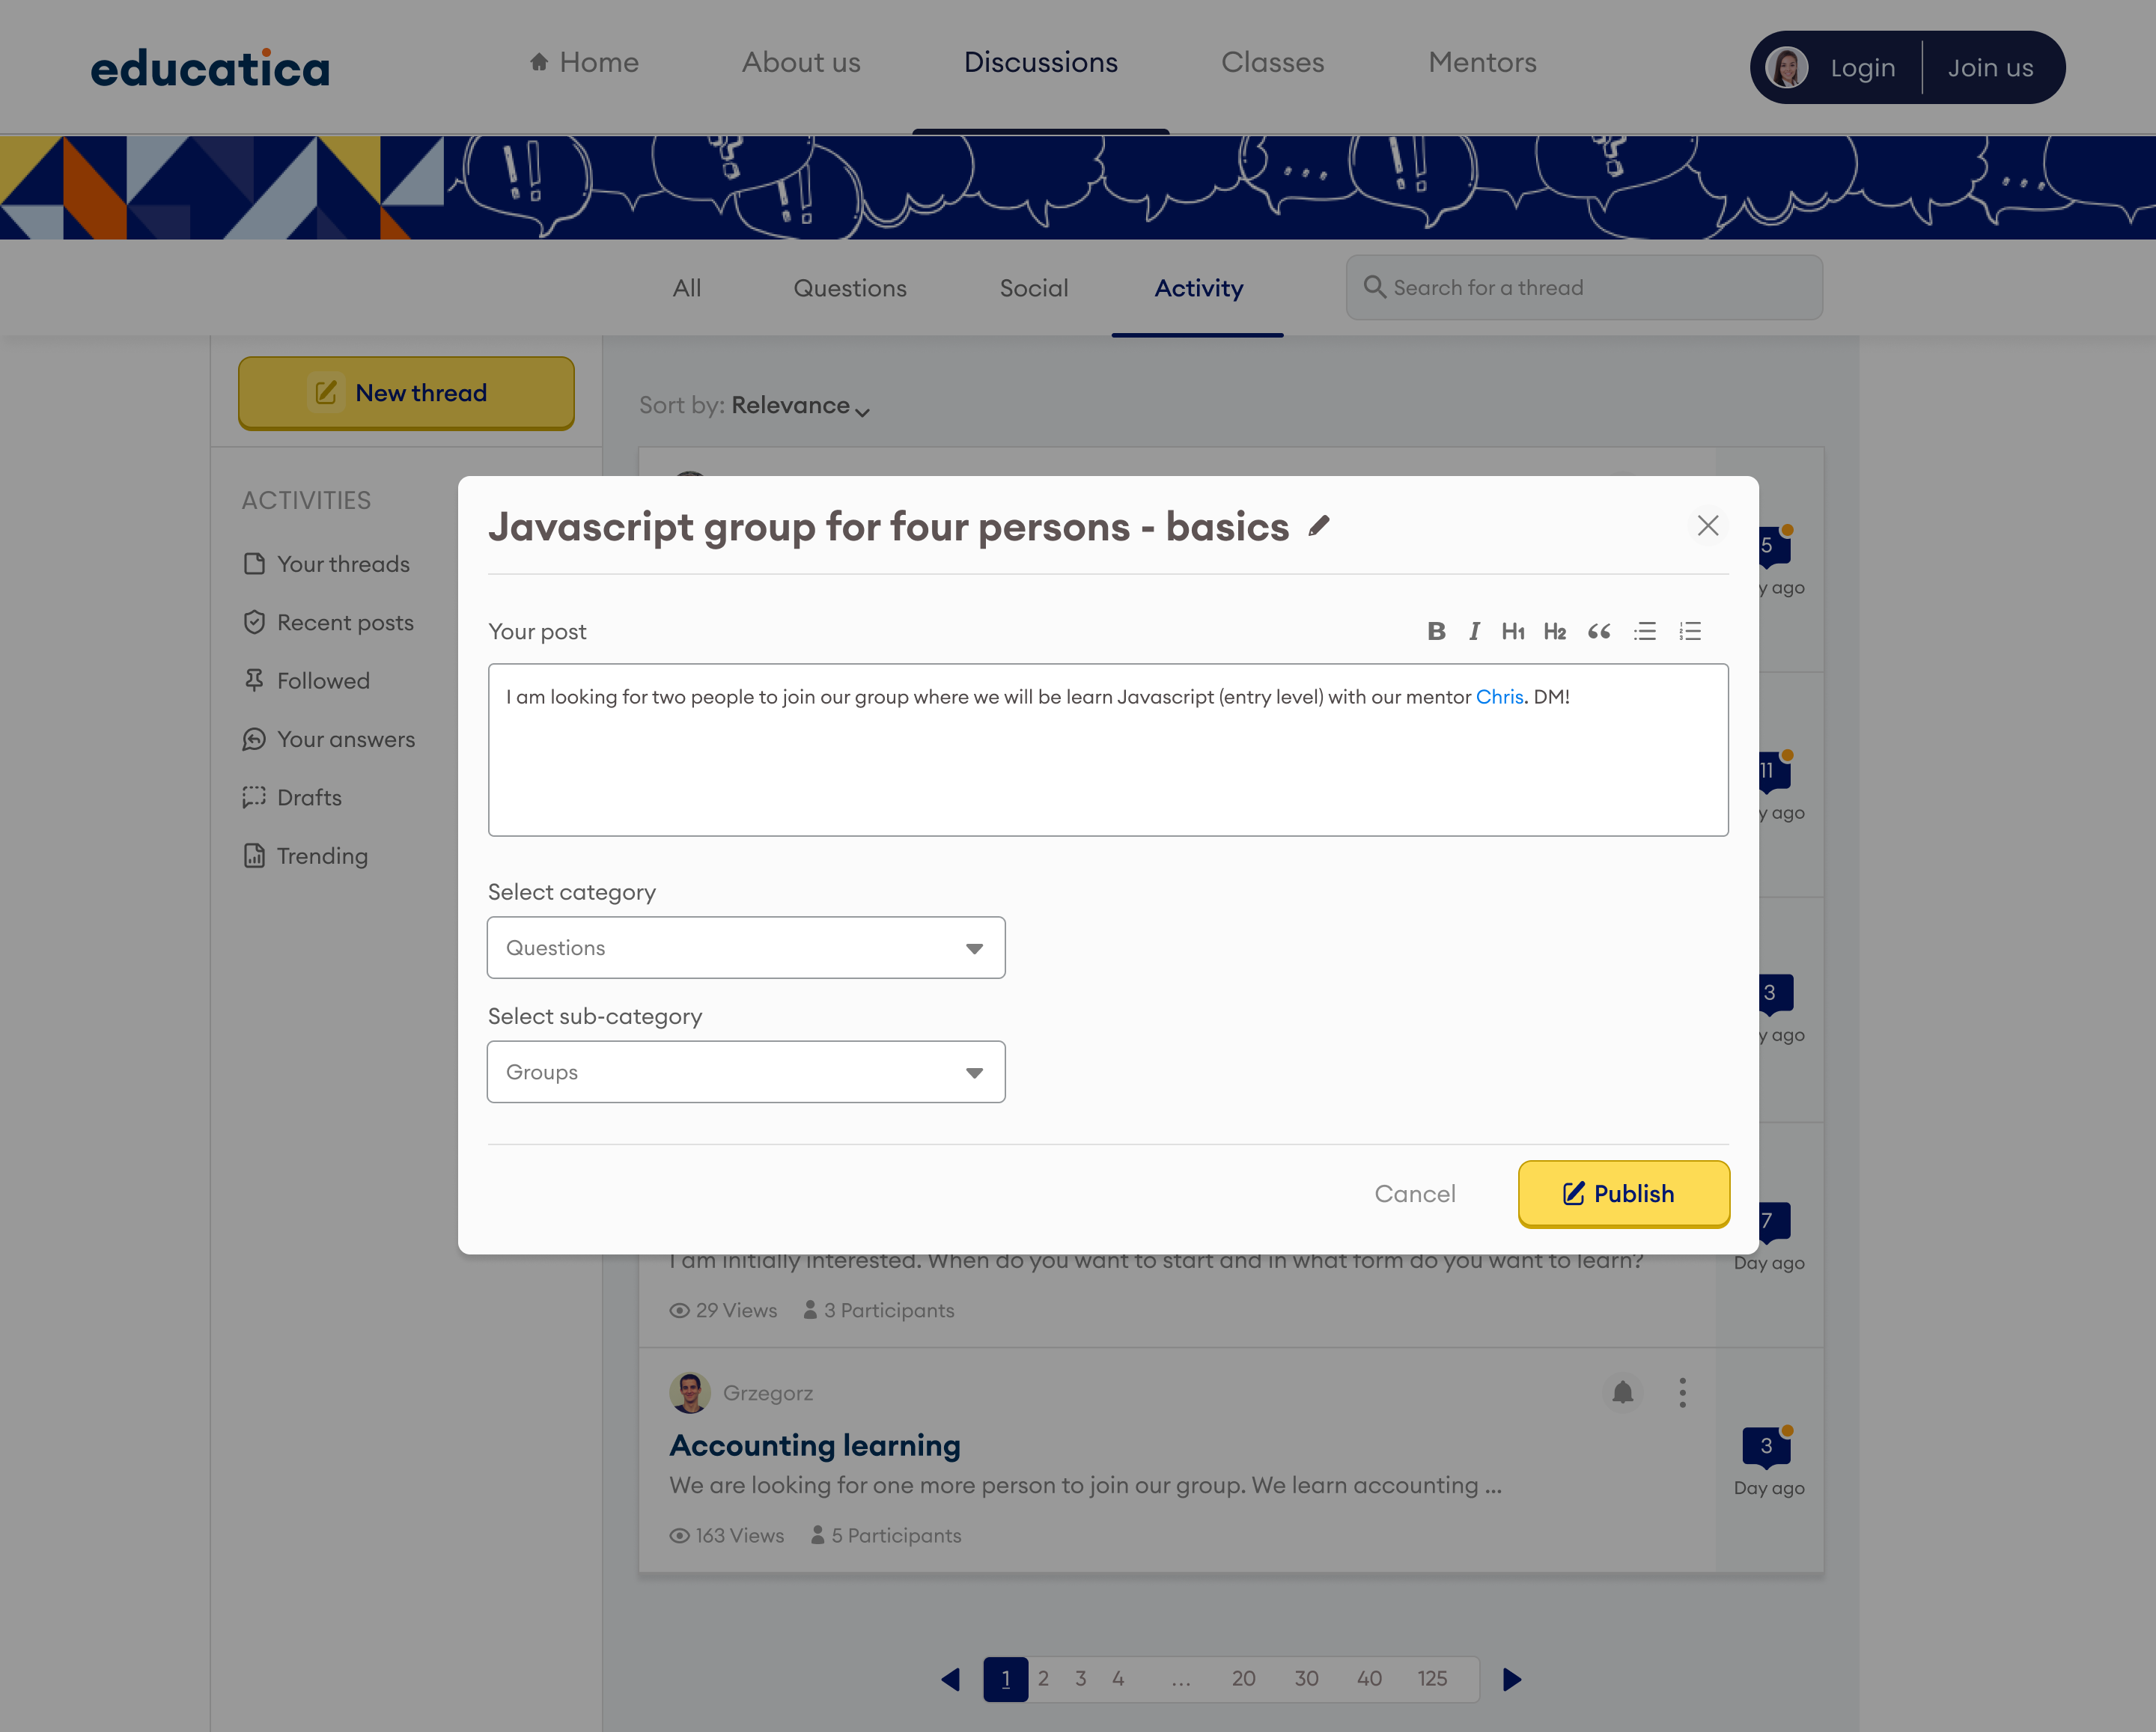Click in the Your post text area
2156x1732 pixels.
point(1107,770)
